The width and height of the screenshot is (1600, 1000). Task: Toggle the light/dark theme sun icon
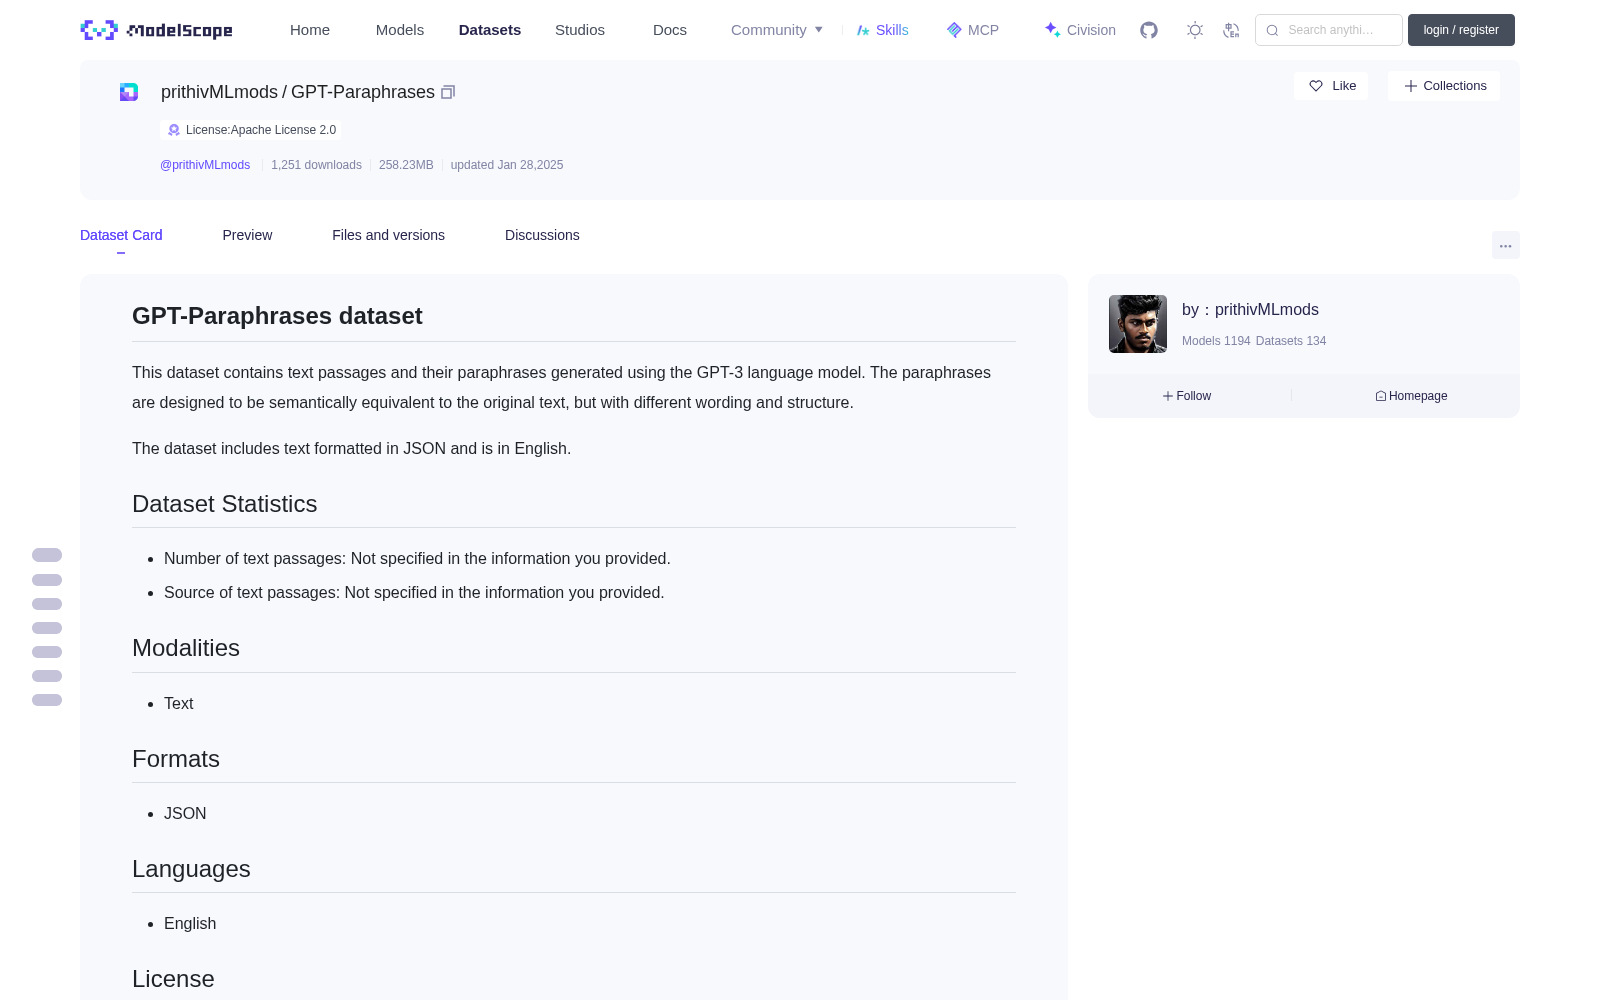[1195, 30]
